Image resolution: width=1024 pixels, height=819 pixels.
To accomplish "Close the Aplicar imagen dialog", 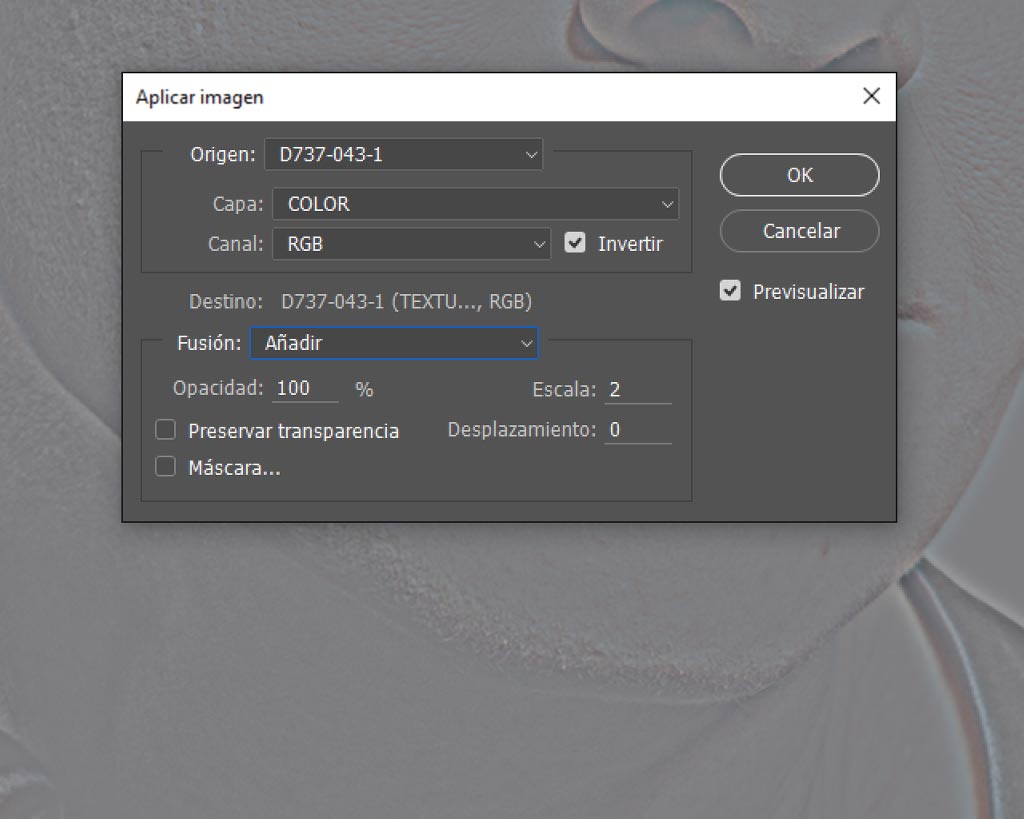I will click(871, 97).
